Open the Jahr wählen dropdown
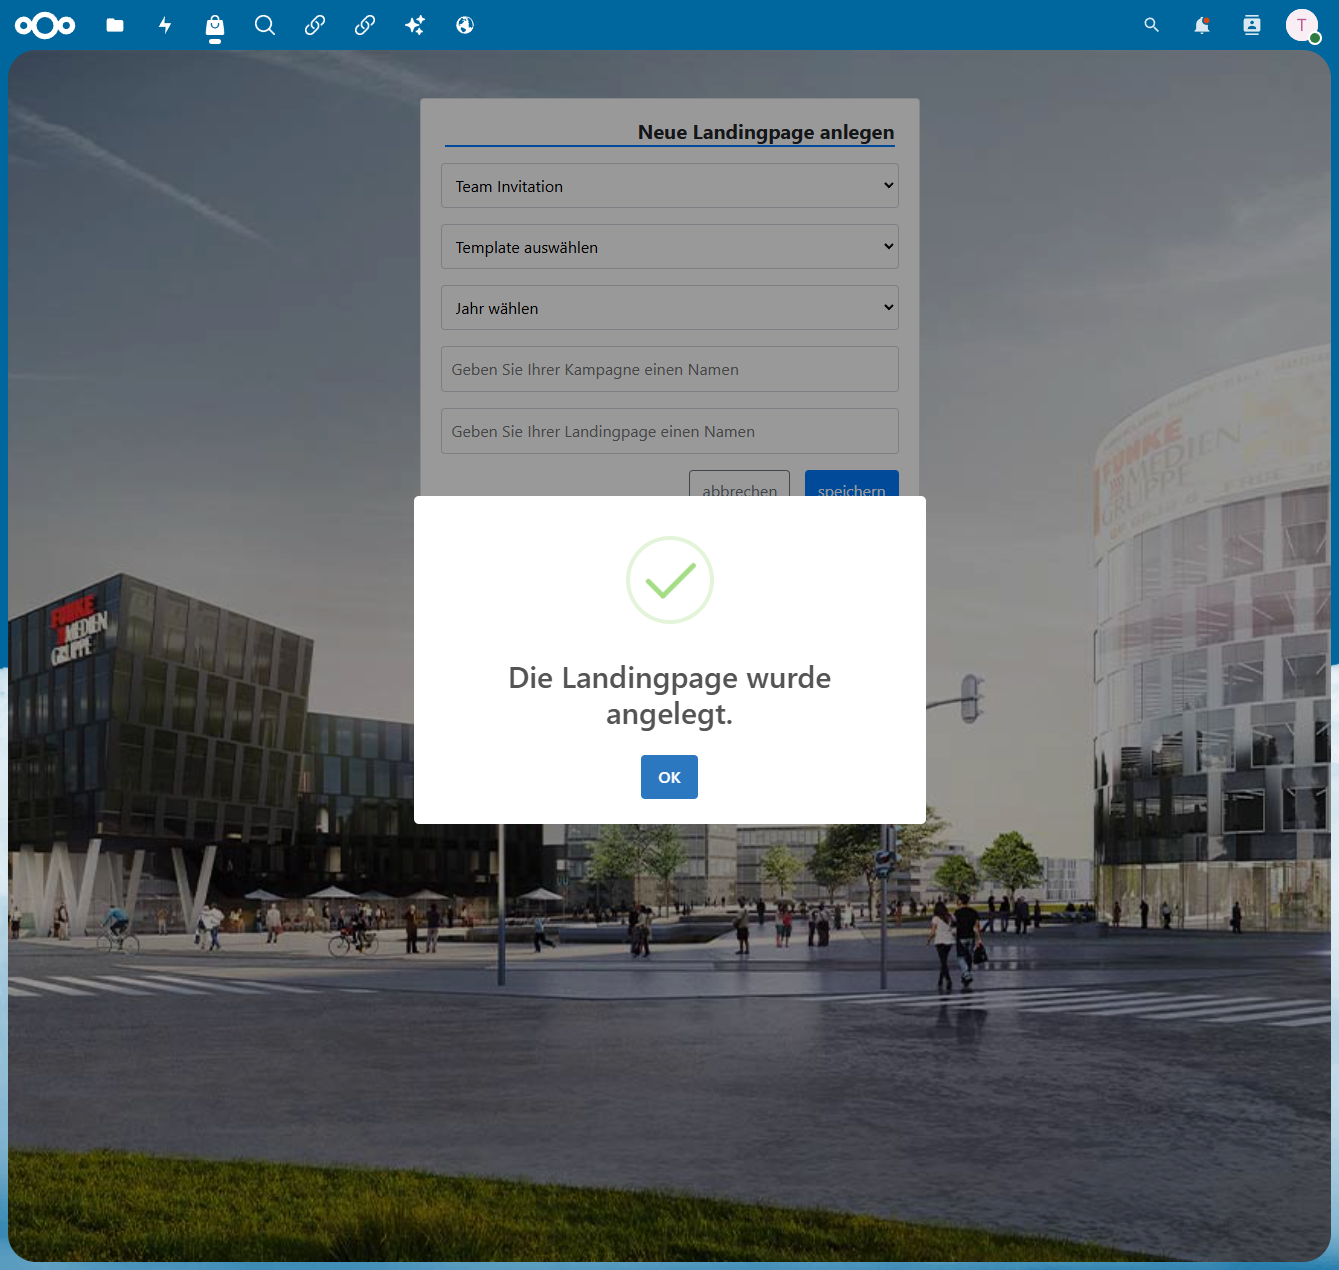1339x1270 pixels. coord(670,308)
